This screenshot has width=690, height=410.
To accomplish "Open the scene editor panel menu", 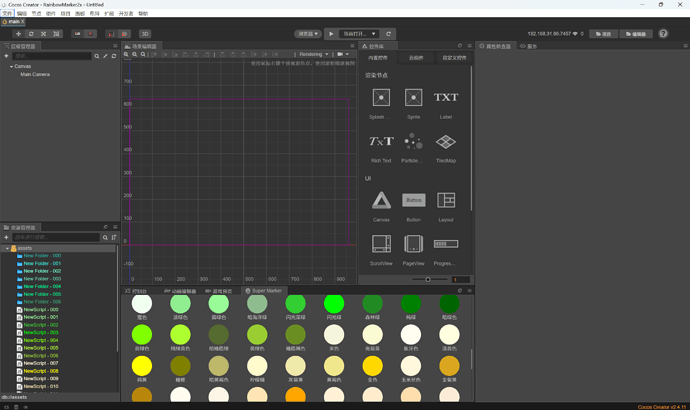I will 352,46.
